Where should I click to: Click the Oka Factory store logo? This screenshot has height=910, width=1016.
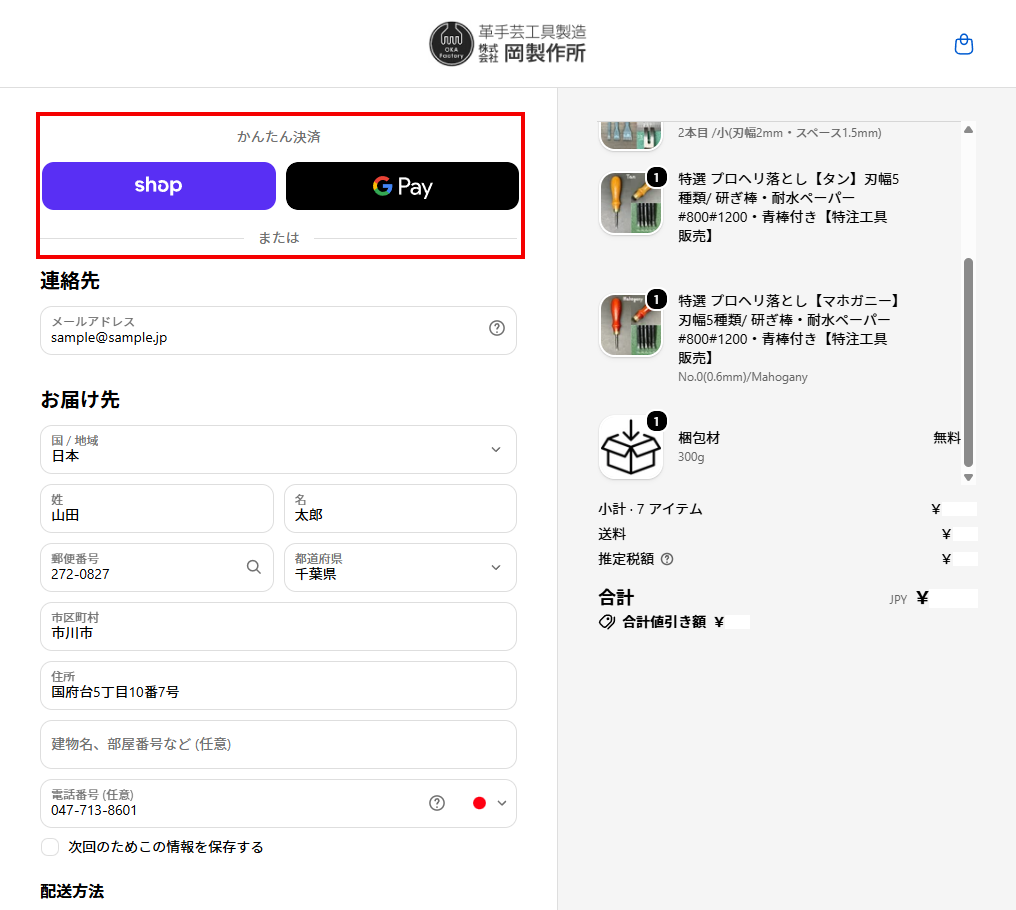508,44
